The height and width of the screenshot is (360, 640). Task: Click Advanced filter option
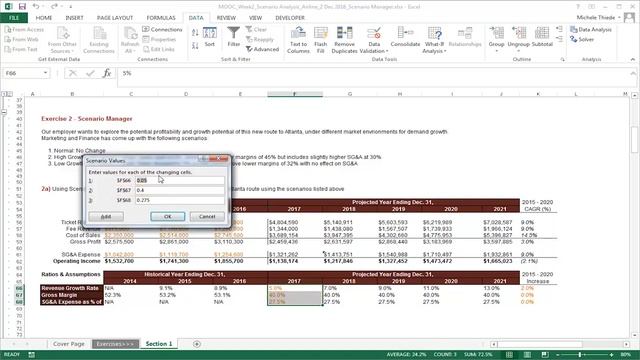[262, 49]
